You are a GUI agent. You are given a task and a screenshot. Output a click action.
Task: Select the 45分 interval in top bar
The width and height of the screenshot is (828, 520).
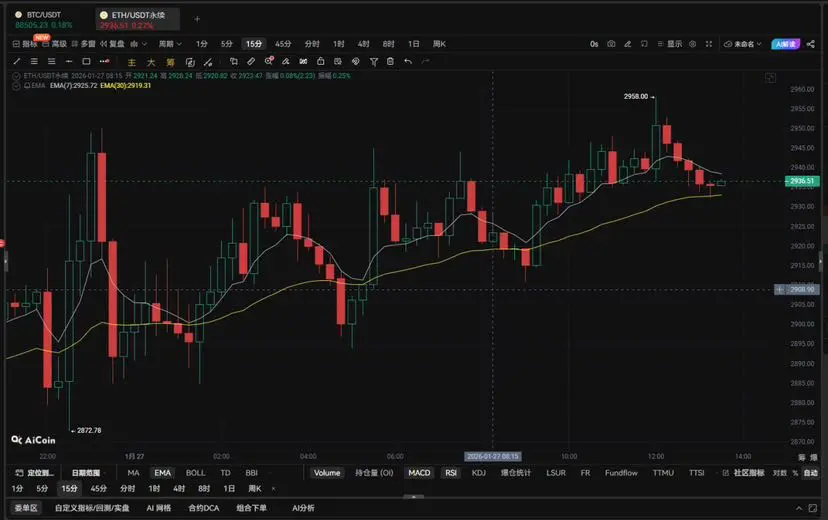click(x=283, y=44)
